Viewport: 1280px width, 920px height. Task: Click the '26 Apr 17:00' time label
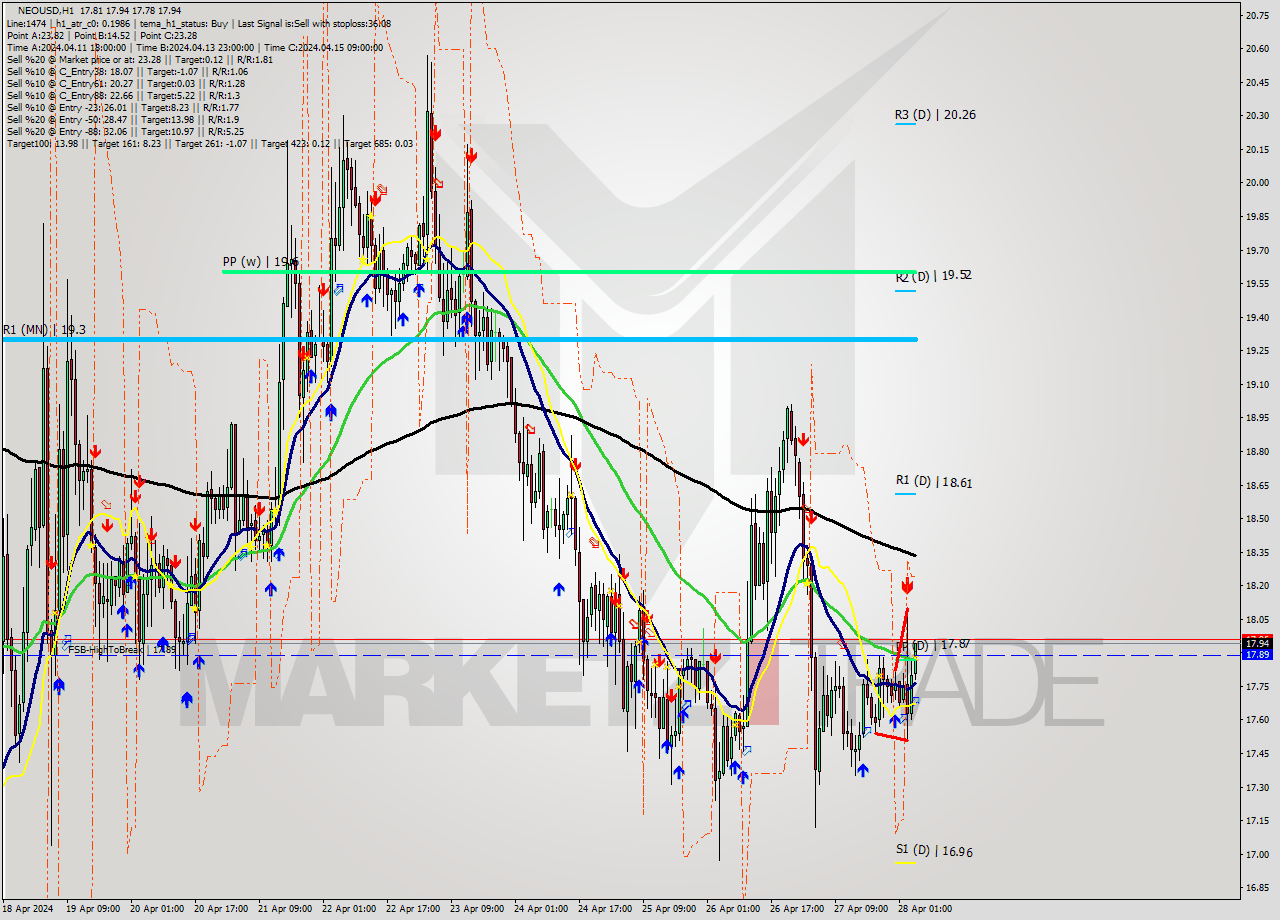[796, 909]
